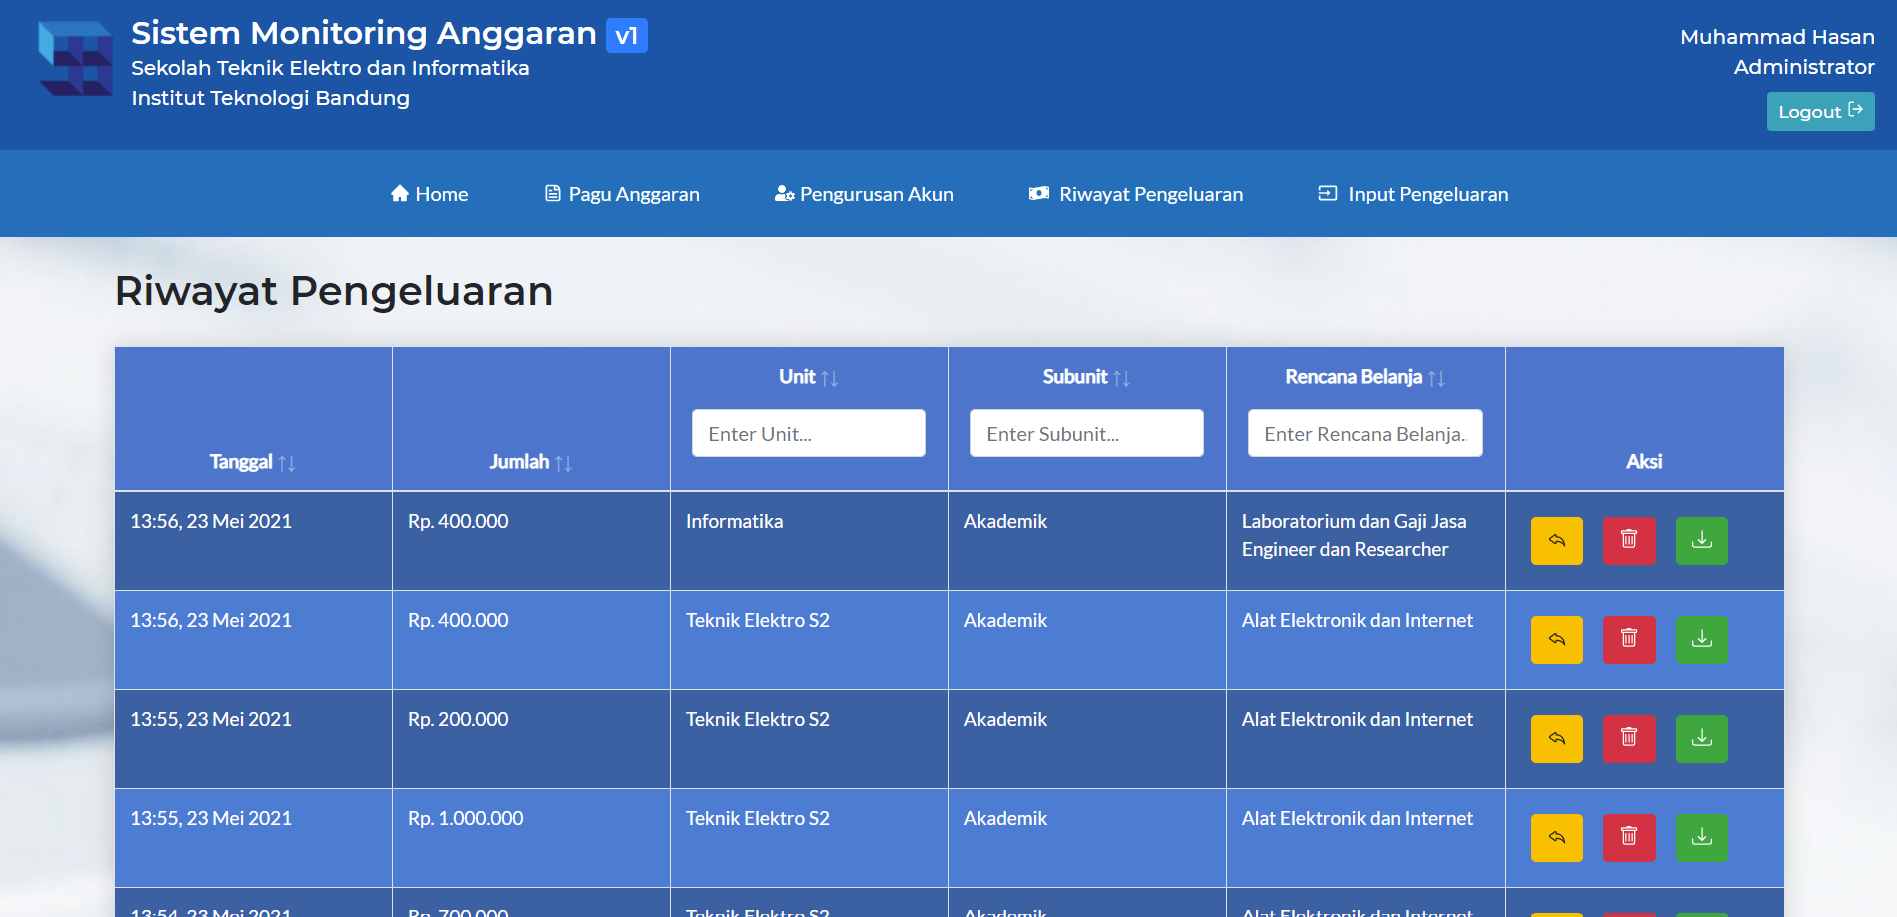The image size is (1897, 917).
Task: Sort by Unit using its arrow icon
Action: pos(830,378)
